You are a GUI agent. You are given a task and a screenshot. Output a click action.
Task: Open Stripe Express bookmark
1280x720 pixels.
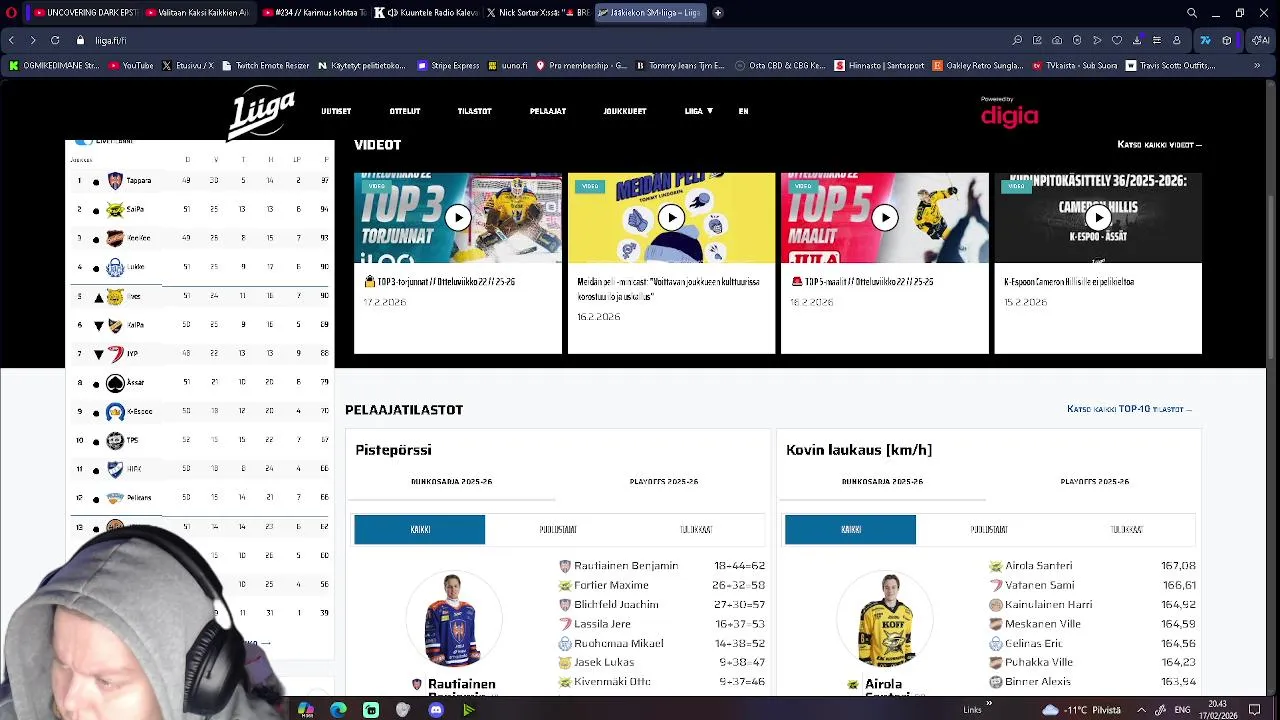pyautogui.click(x=448, y=66)
